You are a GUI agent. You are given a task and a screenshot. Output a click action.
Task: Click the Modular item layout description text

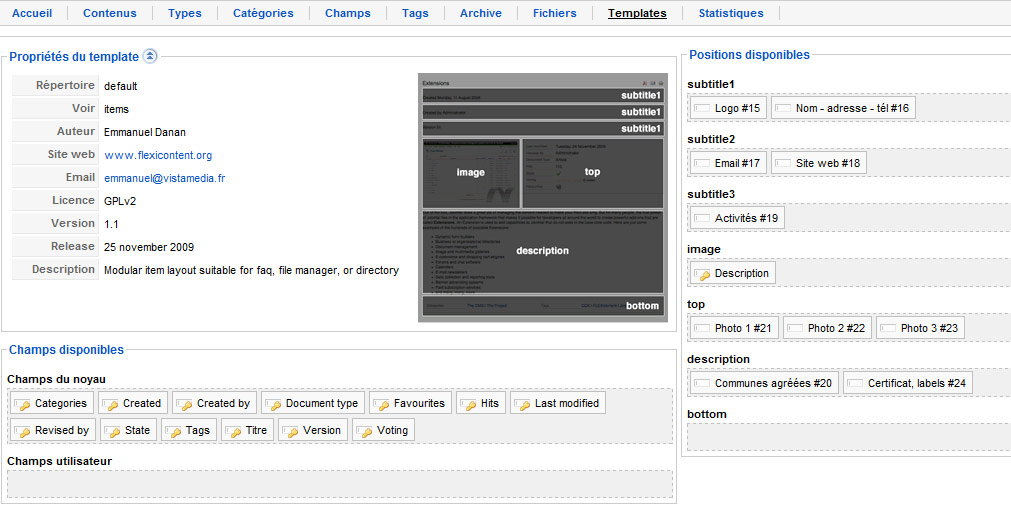(x=251, y=271)
